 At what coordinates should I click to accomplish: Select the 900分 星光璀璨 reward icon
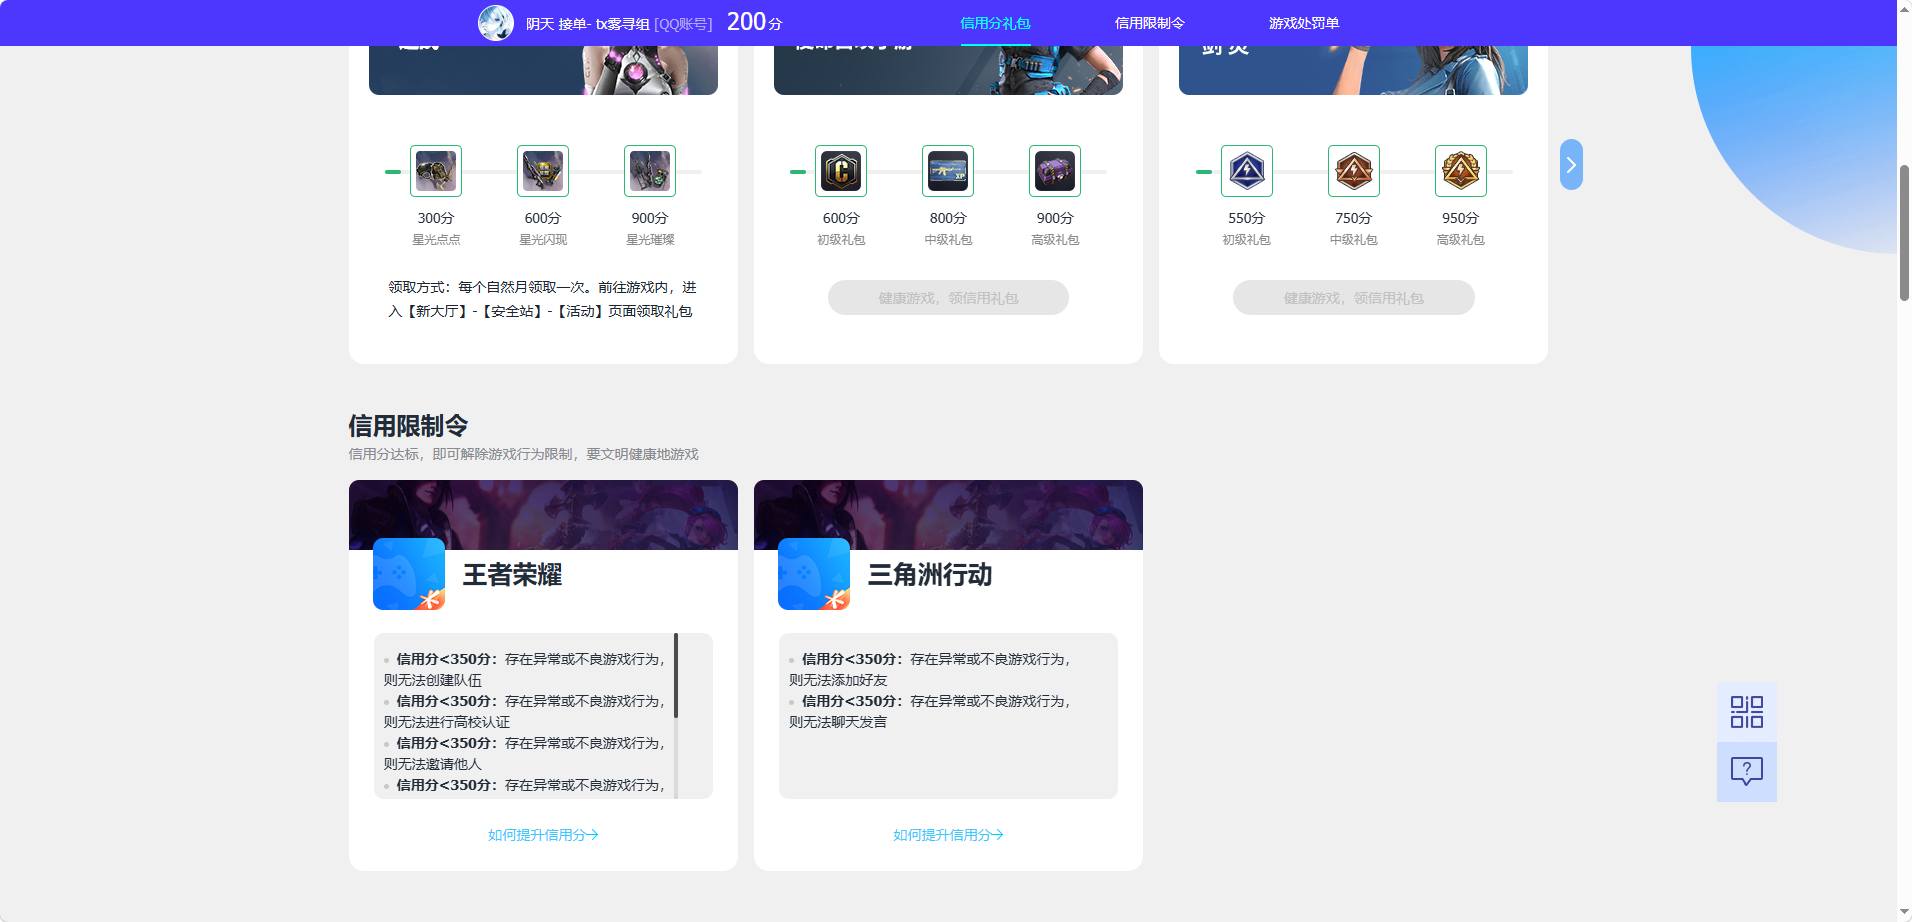click(x=650, y=171)
